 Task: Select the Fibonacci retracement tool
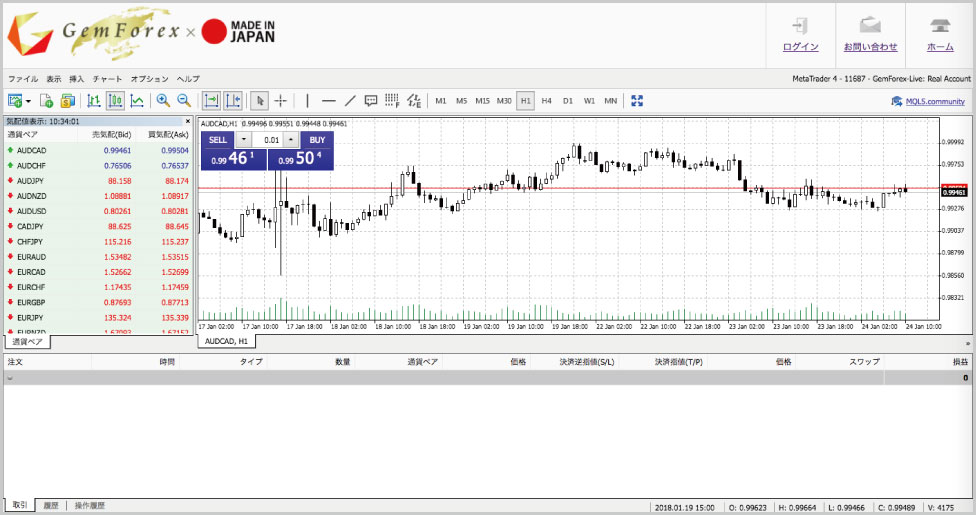(x=392, y=100)
